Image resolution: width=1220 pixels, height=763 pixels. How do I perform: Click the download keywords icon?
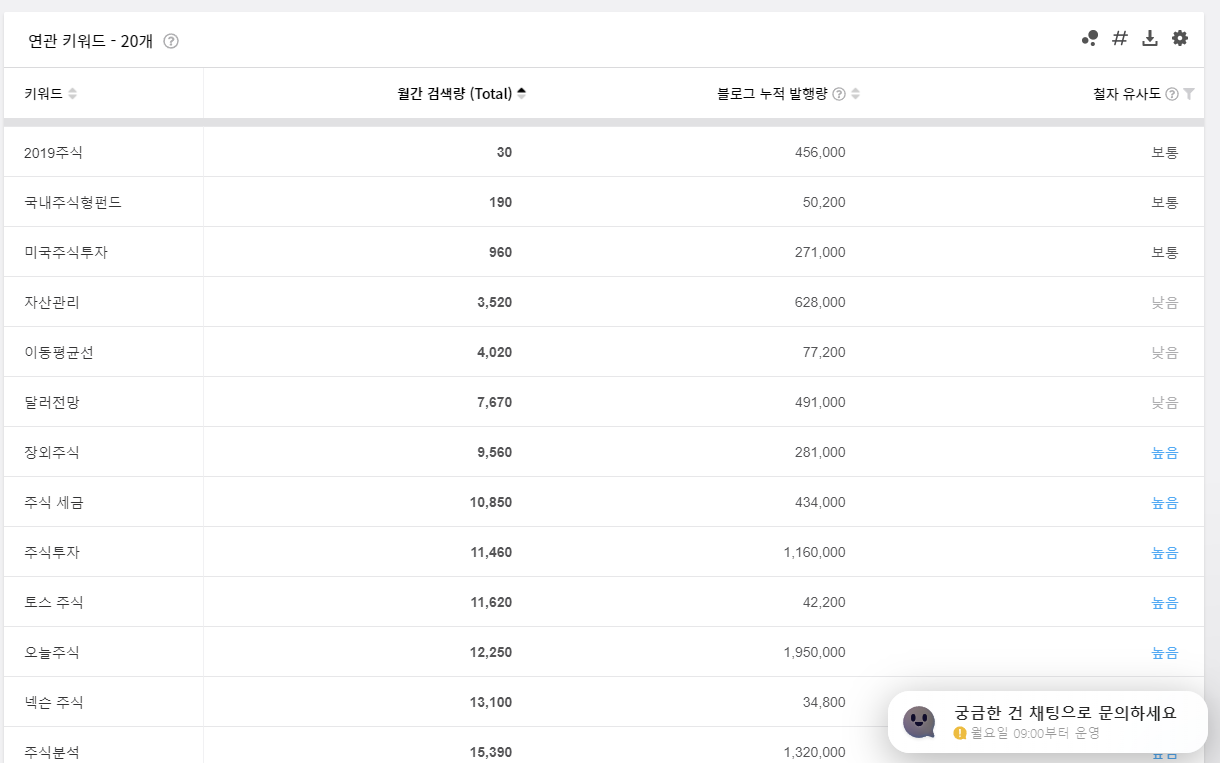[1149, 38]
